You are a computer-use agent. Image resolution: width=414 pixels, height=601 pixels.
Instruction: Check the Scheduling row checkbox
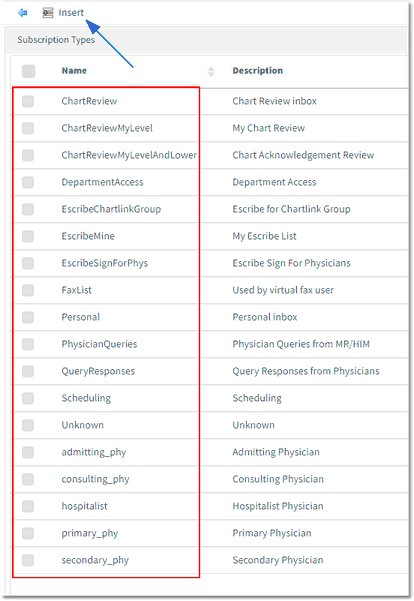click(x=28, y=398)
